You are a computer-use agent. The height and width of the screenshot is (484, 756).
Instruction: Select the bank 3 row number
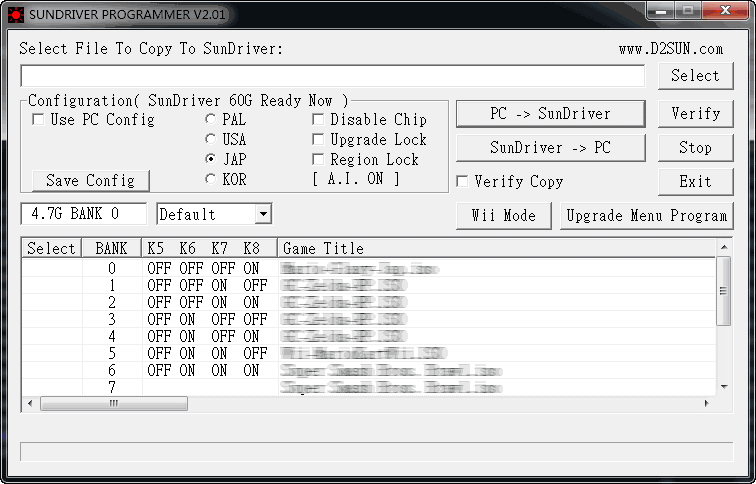[x=112, y=319]
